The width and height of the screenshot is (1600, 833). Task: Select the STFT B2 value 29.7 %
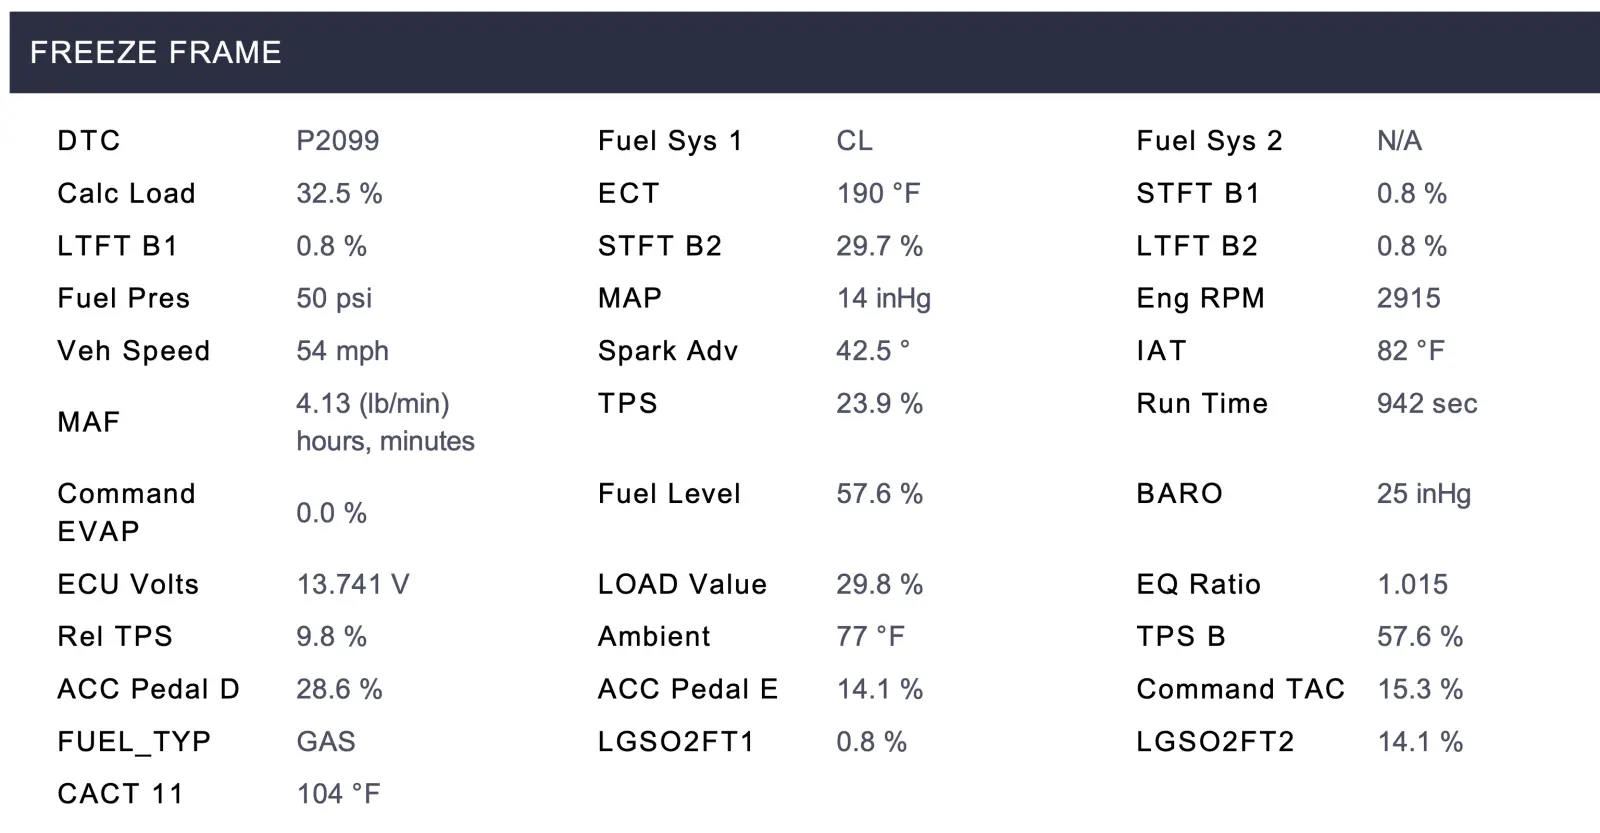pyautogui.click(x=879, y=246)
